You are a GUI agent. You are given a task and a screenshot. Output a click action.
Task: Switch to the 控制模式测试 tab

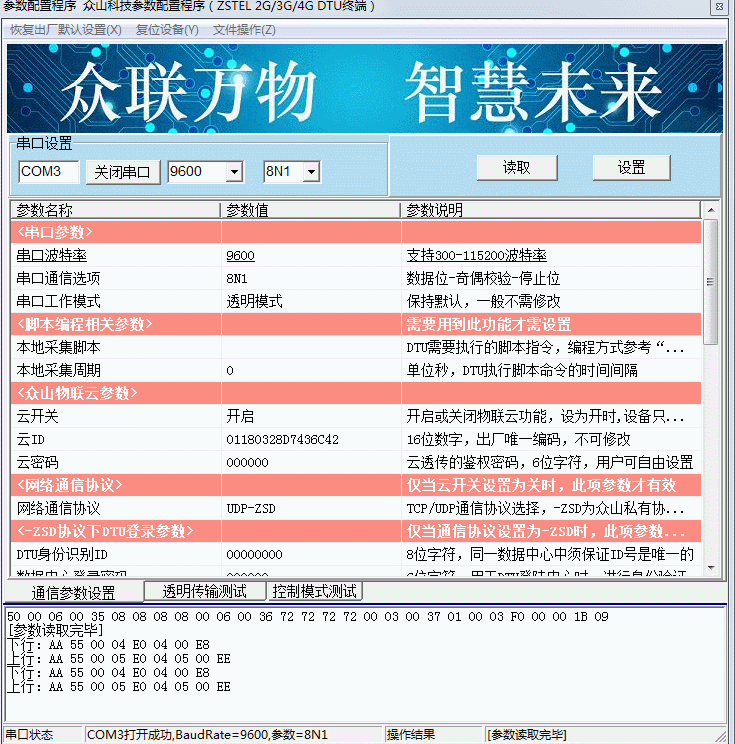[x=314, y=591]
